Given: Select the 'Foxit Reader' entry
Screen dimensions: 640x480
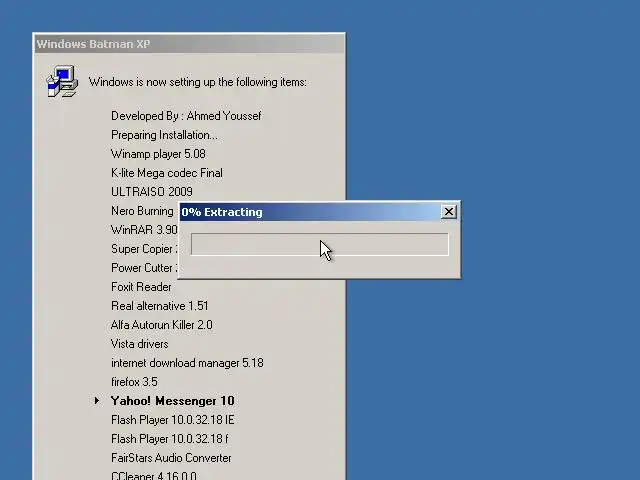Looking at the screenshot, I should click(x=141, y=287).
